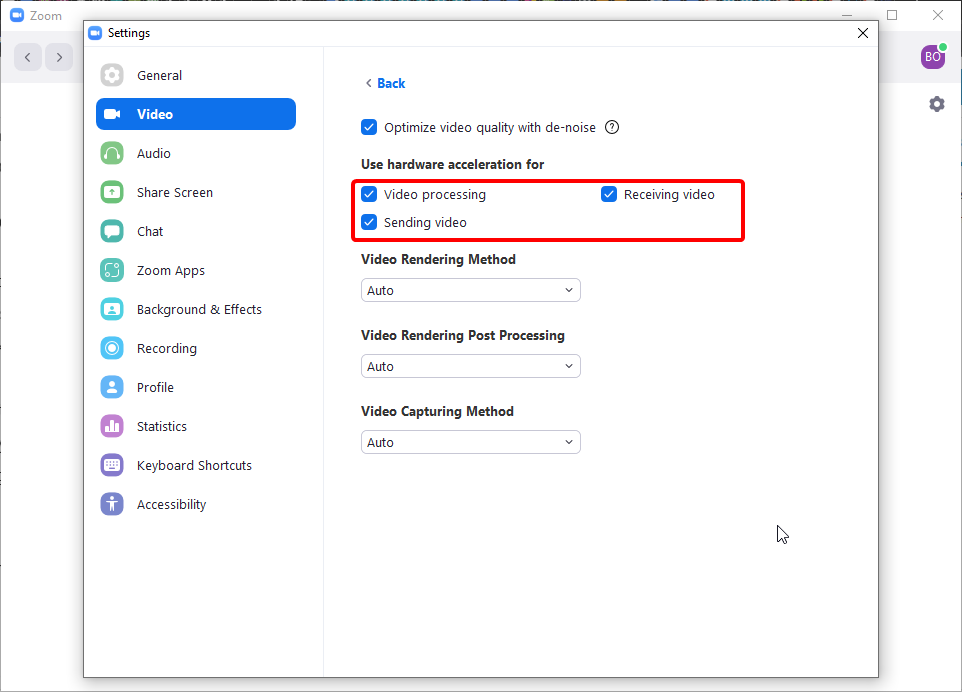
Task: Open the Video Capturing Method dropdown
Action: [x=471, y=442]
